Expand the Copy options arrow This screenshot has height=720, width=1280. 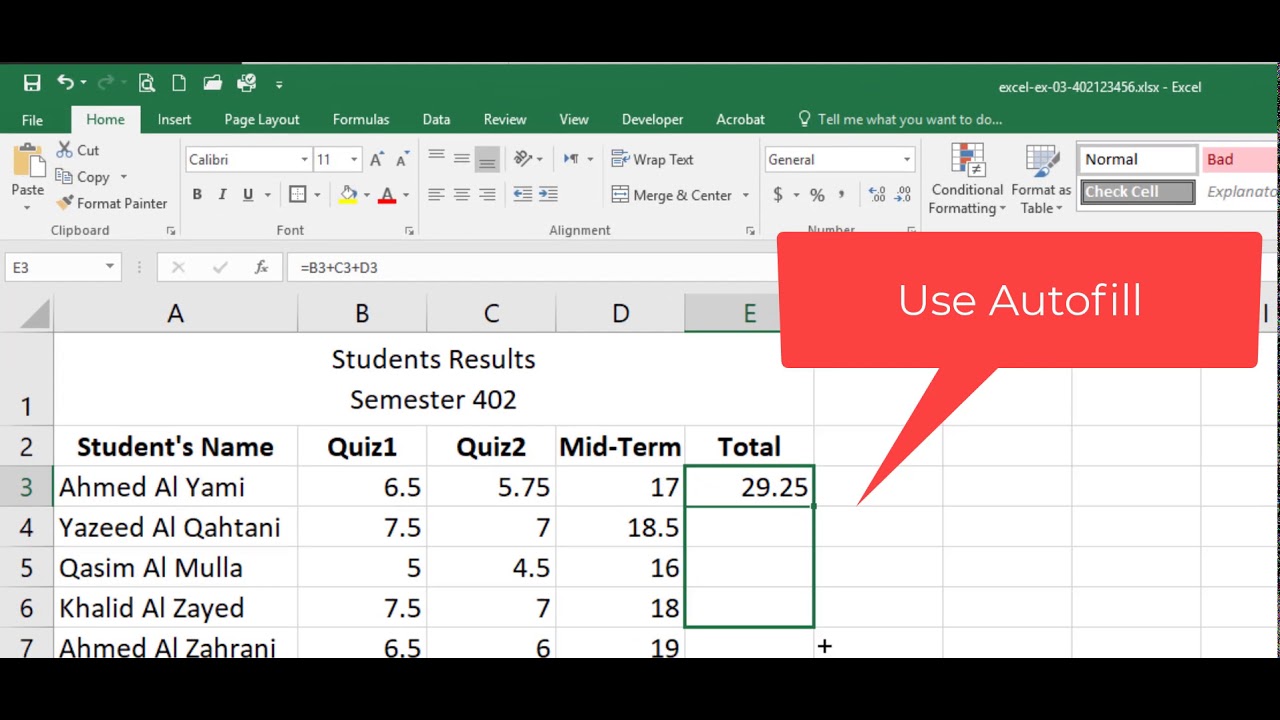pos(124,177)
